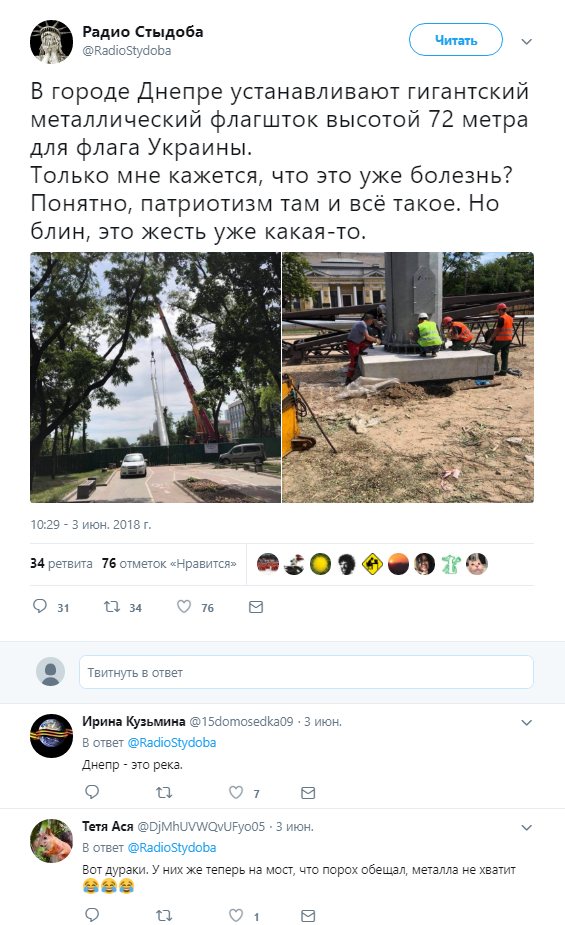Retweet Ирина Кузьмина's reply
Viewport: 565px width, 925px height.
click(x=164, y=793)
